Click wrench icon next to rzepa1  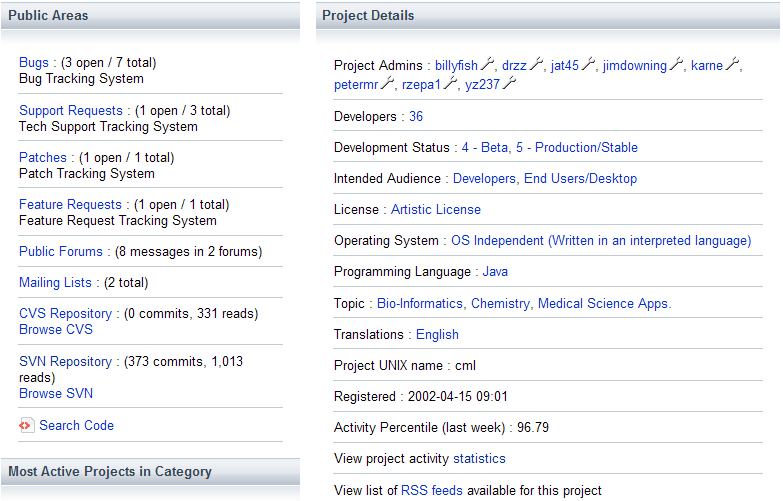pos(451,84)
